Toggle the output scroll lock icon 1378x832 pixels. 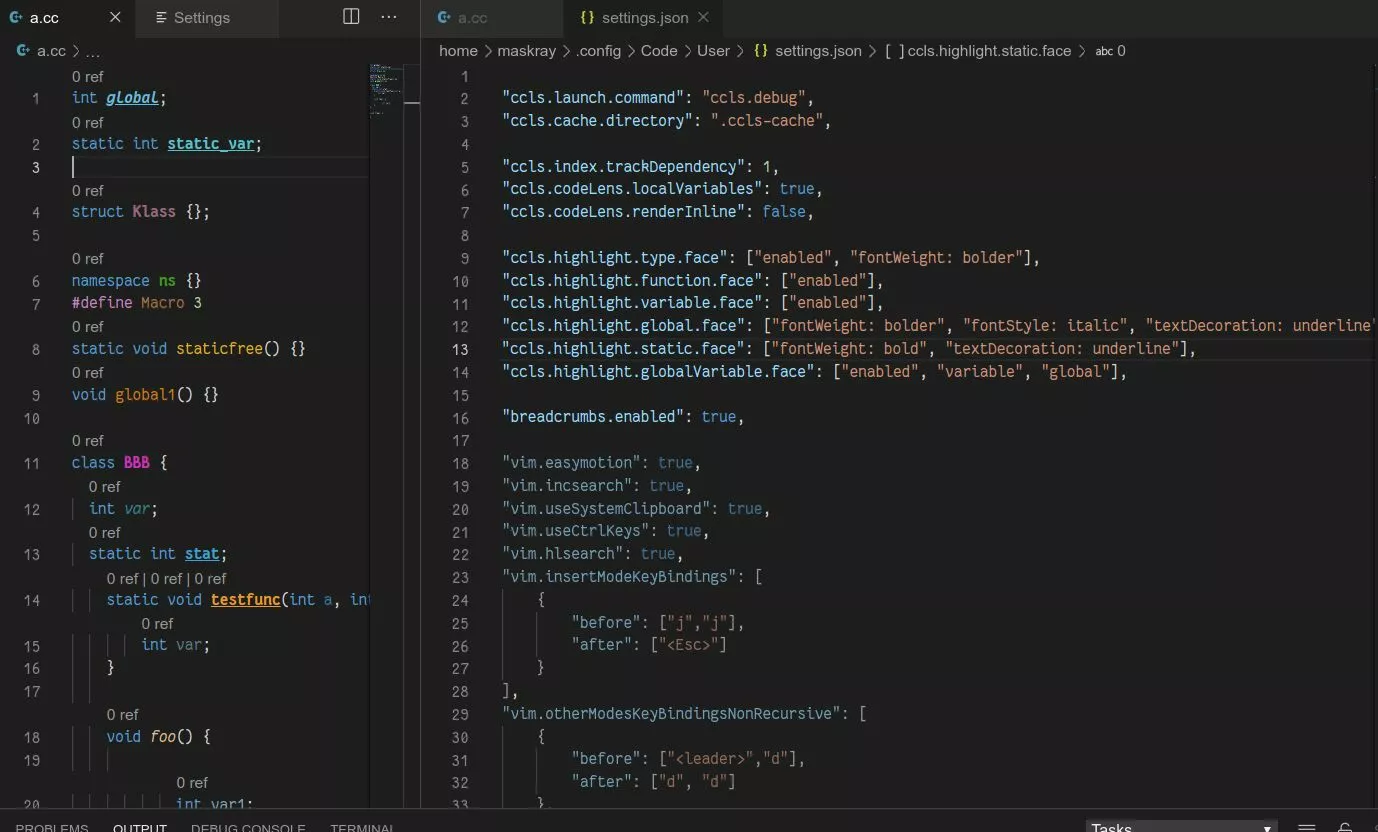point(1345,827)
